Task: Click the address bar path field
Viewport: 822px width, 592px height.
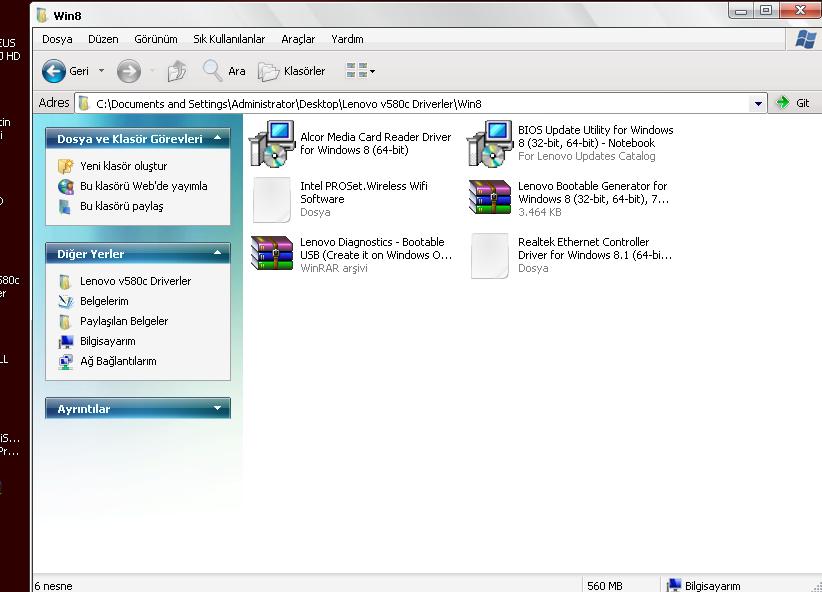Action: (421, 103)
